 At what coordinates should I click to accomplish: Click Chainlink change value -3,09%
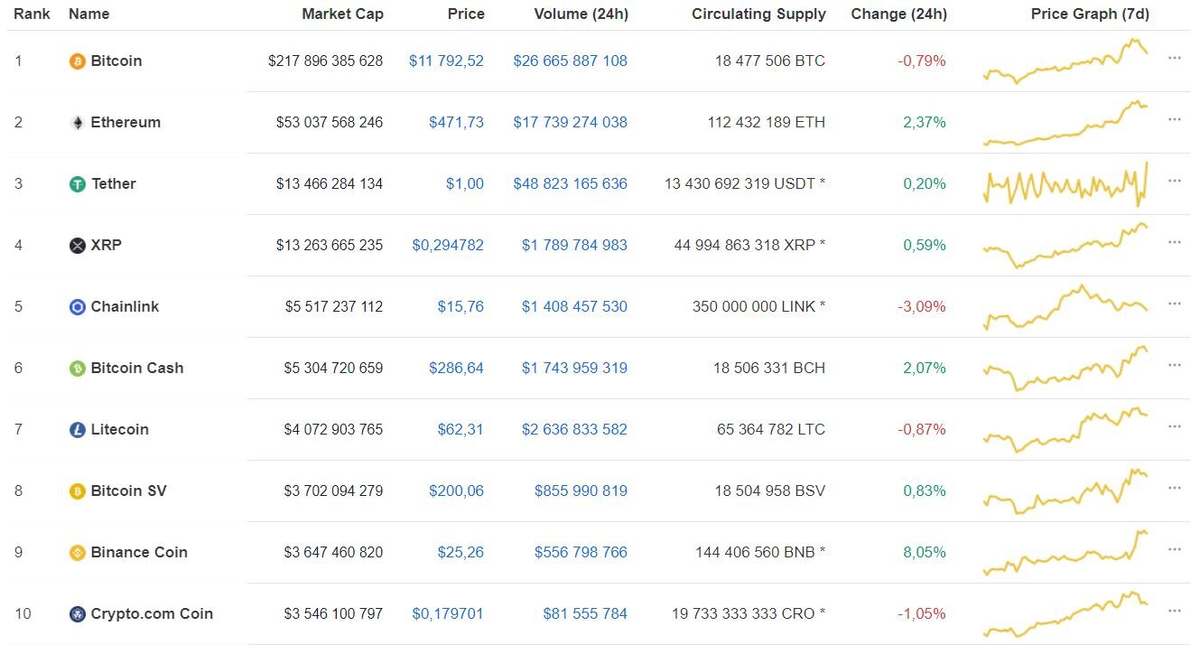[921, 307]
